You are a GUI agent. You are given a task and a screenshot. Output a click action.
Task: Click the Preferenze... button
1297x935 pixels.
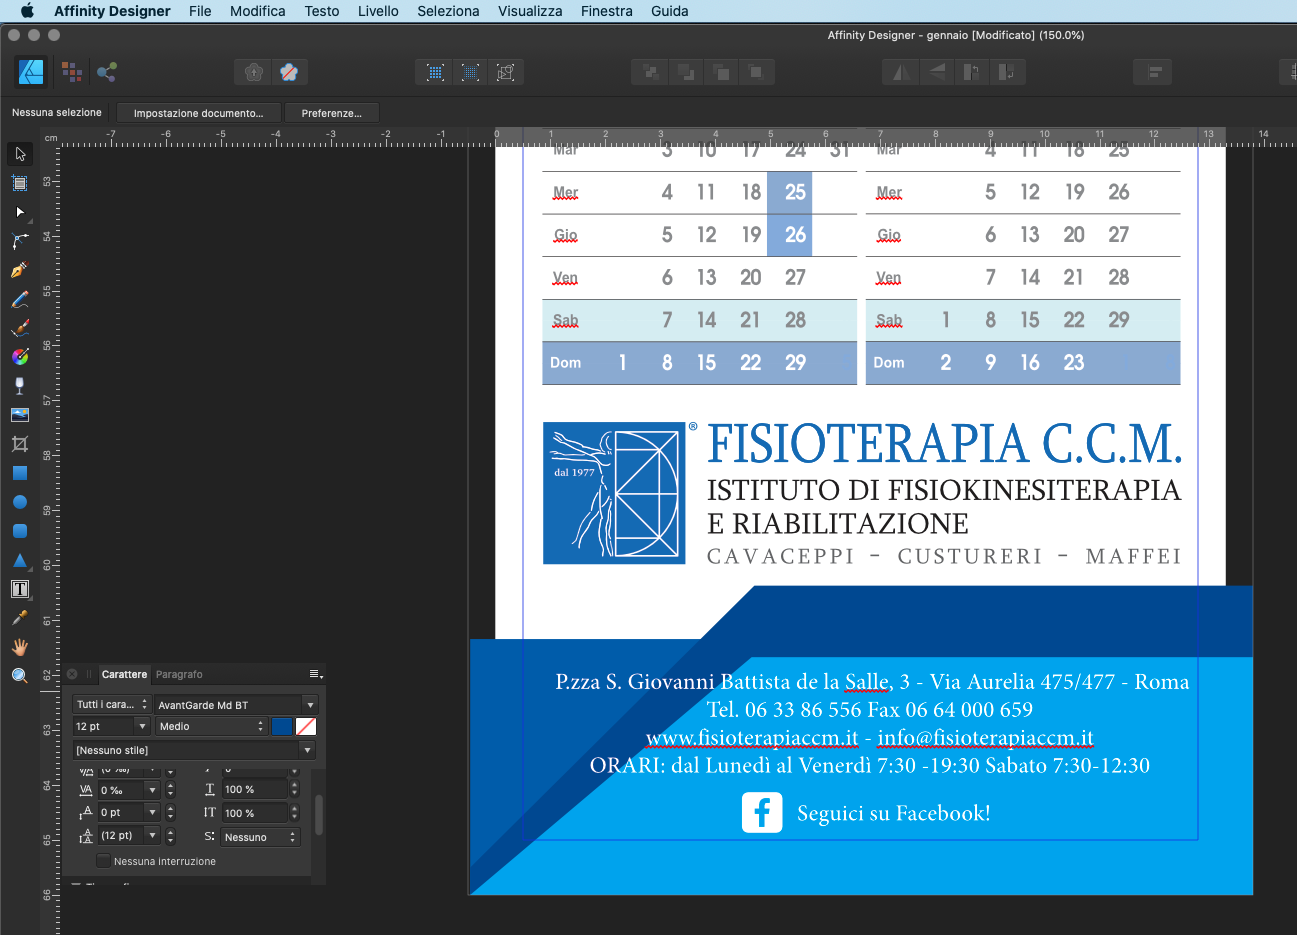[332, 113]
